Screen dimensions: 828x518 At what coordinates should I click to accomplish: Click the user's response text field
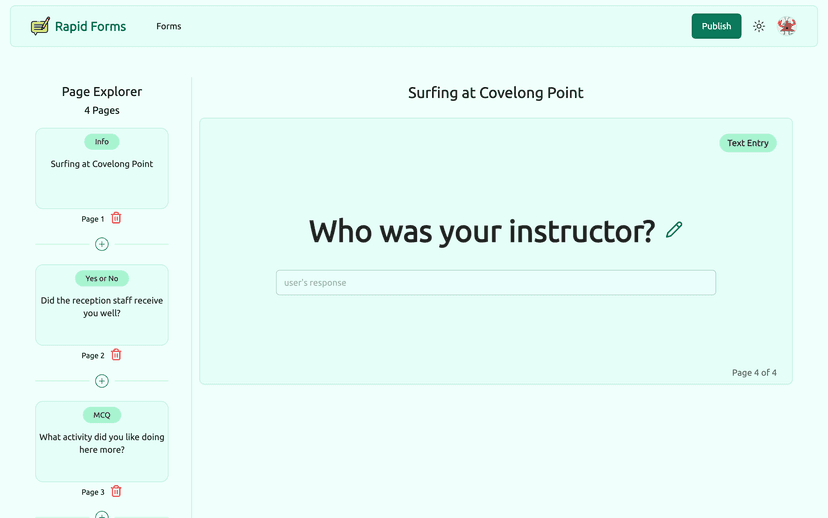click(x=496, y=283)
